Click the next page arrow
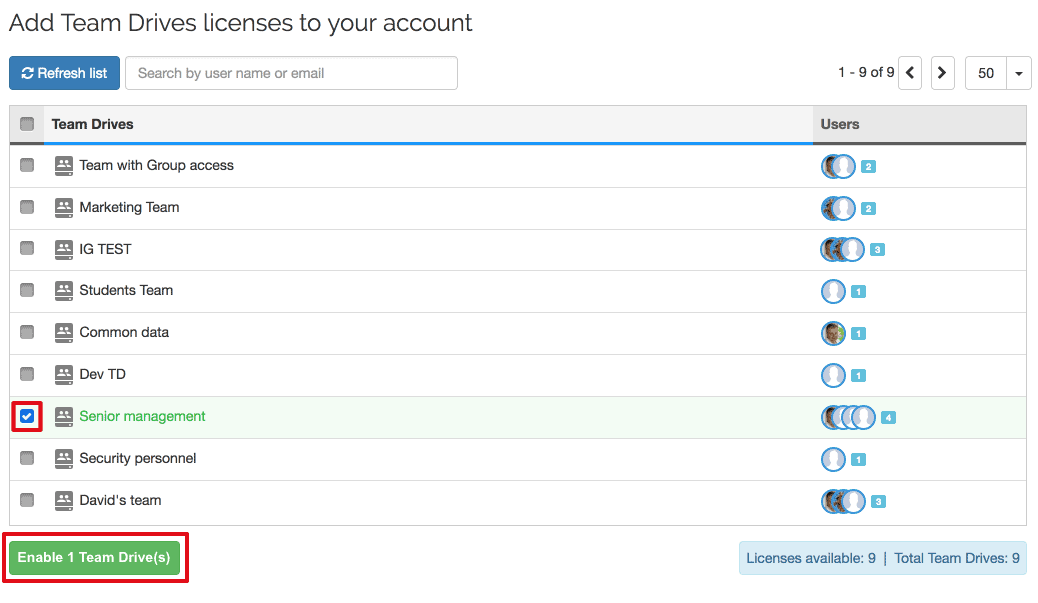This screenshot has width=1038, height=603. click(x=942, y=72)
